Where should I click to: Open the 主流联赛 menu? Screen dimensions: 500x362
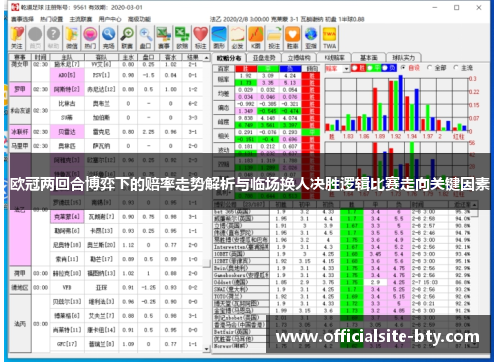[81, 19]
